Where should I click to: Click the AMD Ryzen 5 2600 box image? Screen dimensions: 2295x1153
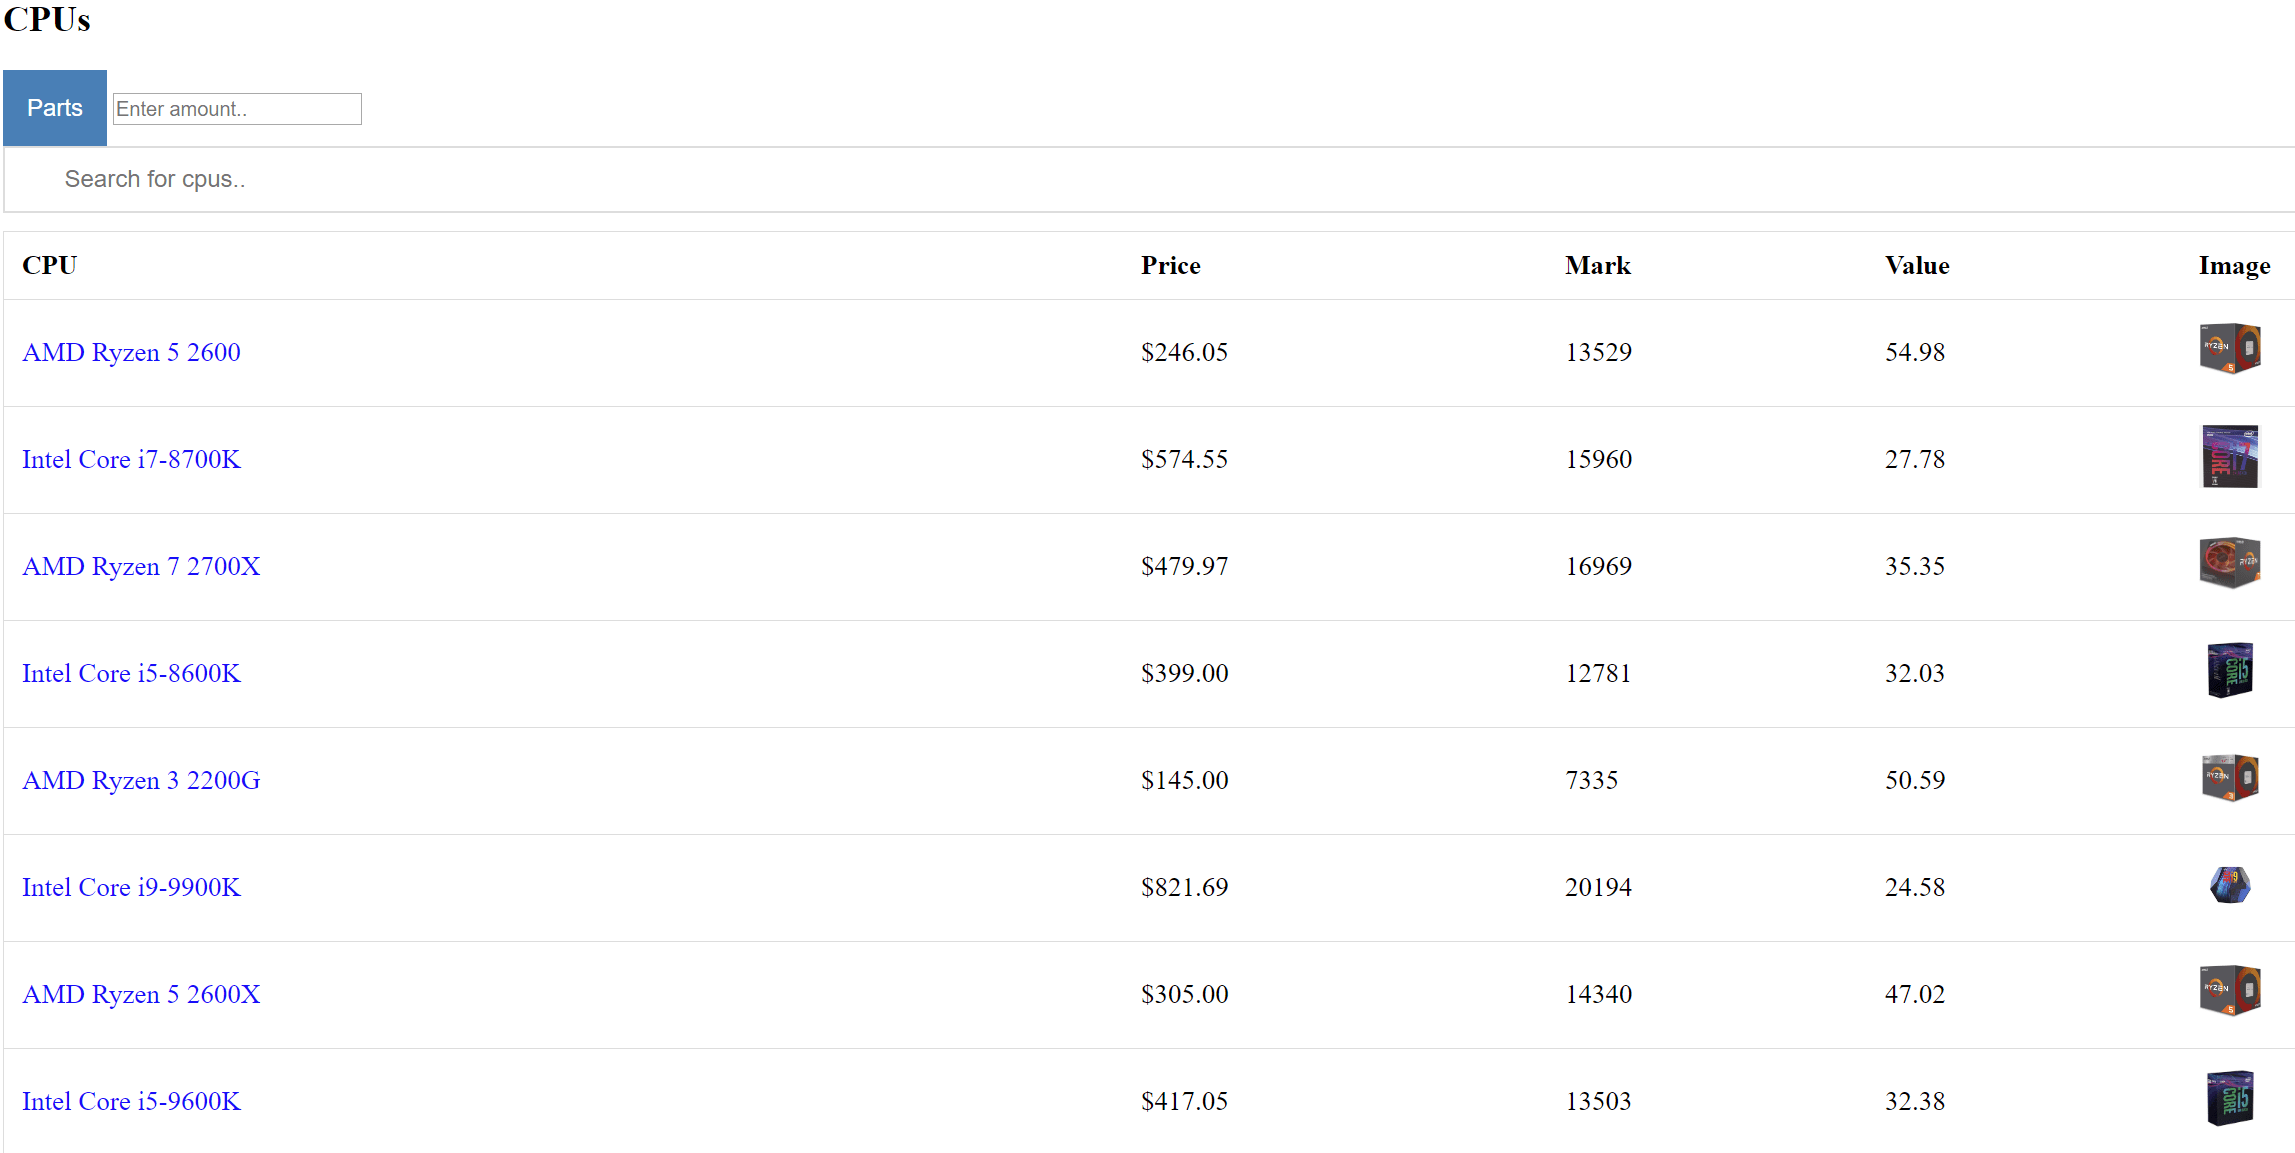tap(2231, 349)
